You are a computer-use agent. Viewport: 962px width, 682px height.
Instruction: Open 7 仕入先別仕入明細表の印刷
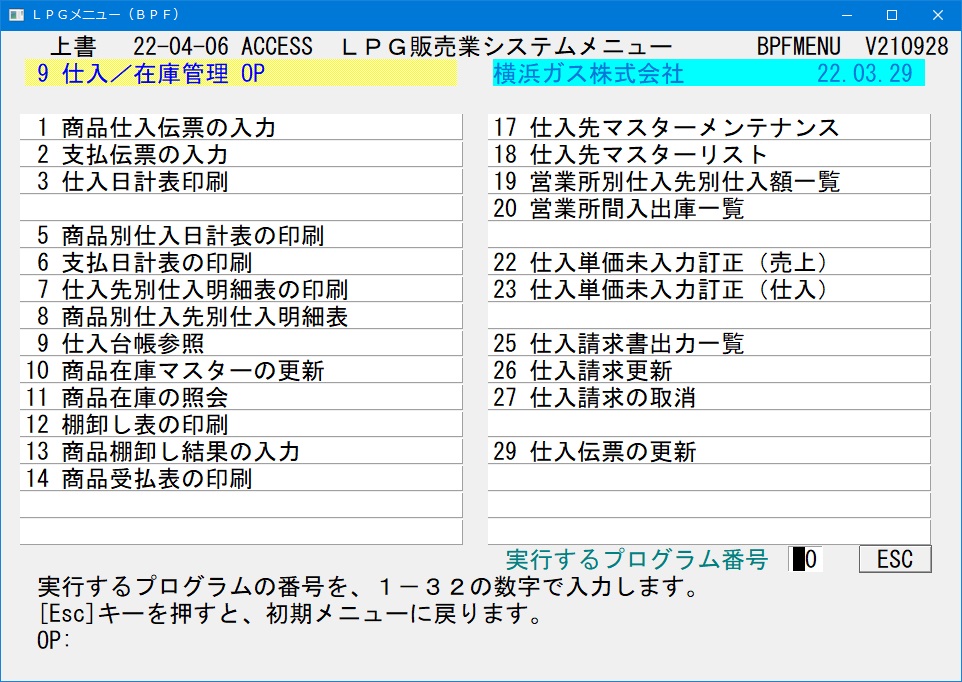[x=241, y=289]
